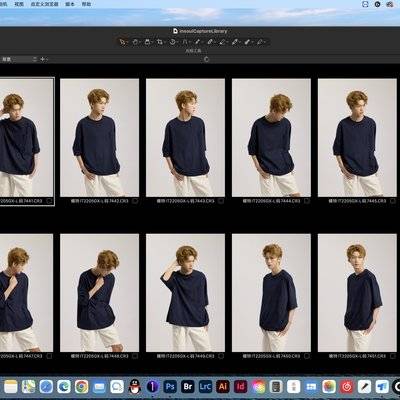This screenshot has width=400, height=400.
Task: Tick the checkbox beside file 7445.CR3
Action: click(393, 201)
